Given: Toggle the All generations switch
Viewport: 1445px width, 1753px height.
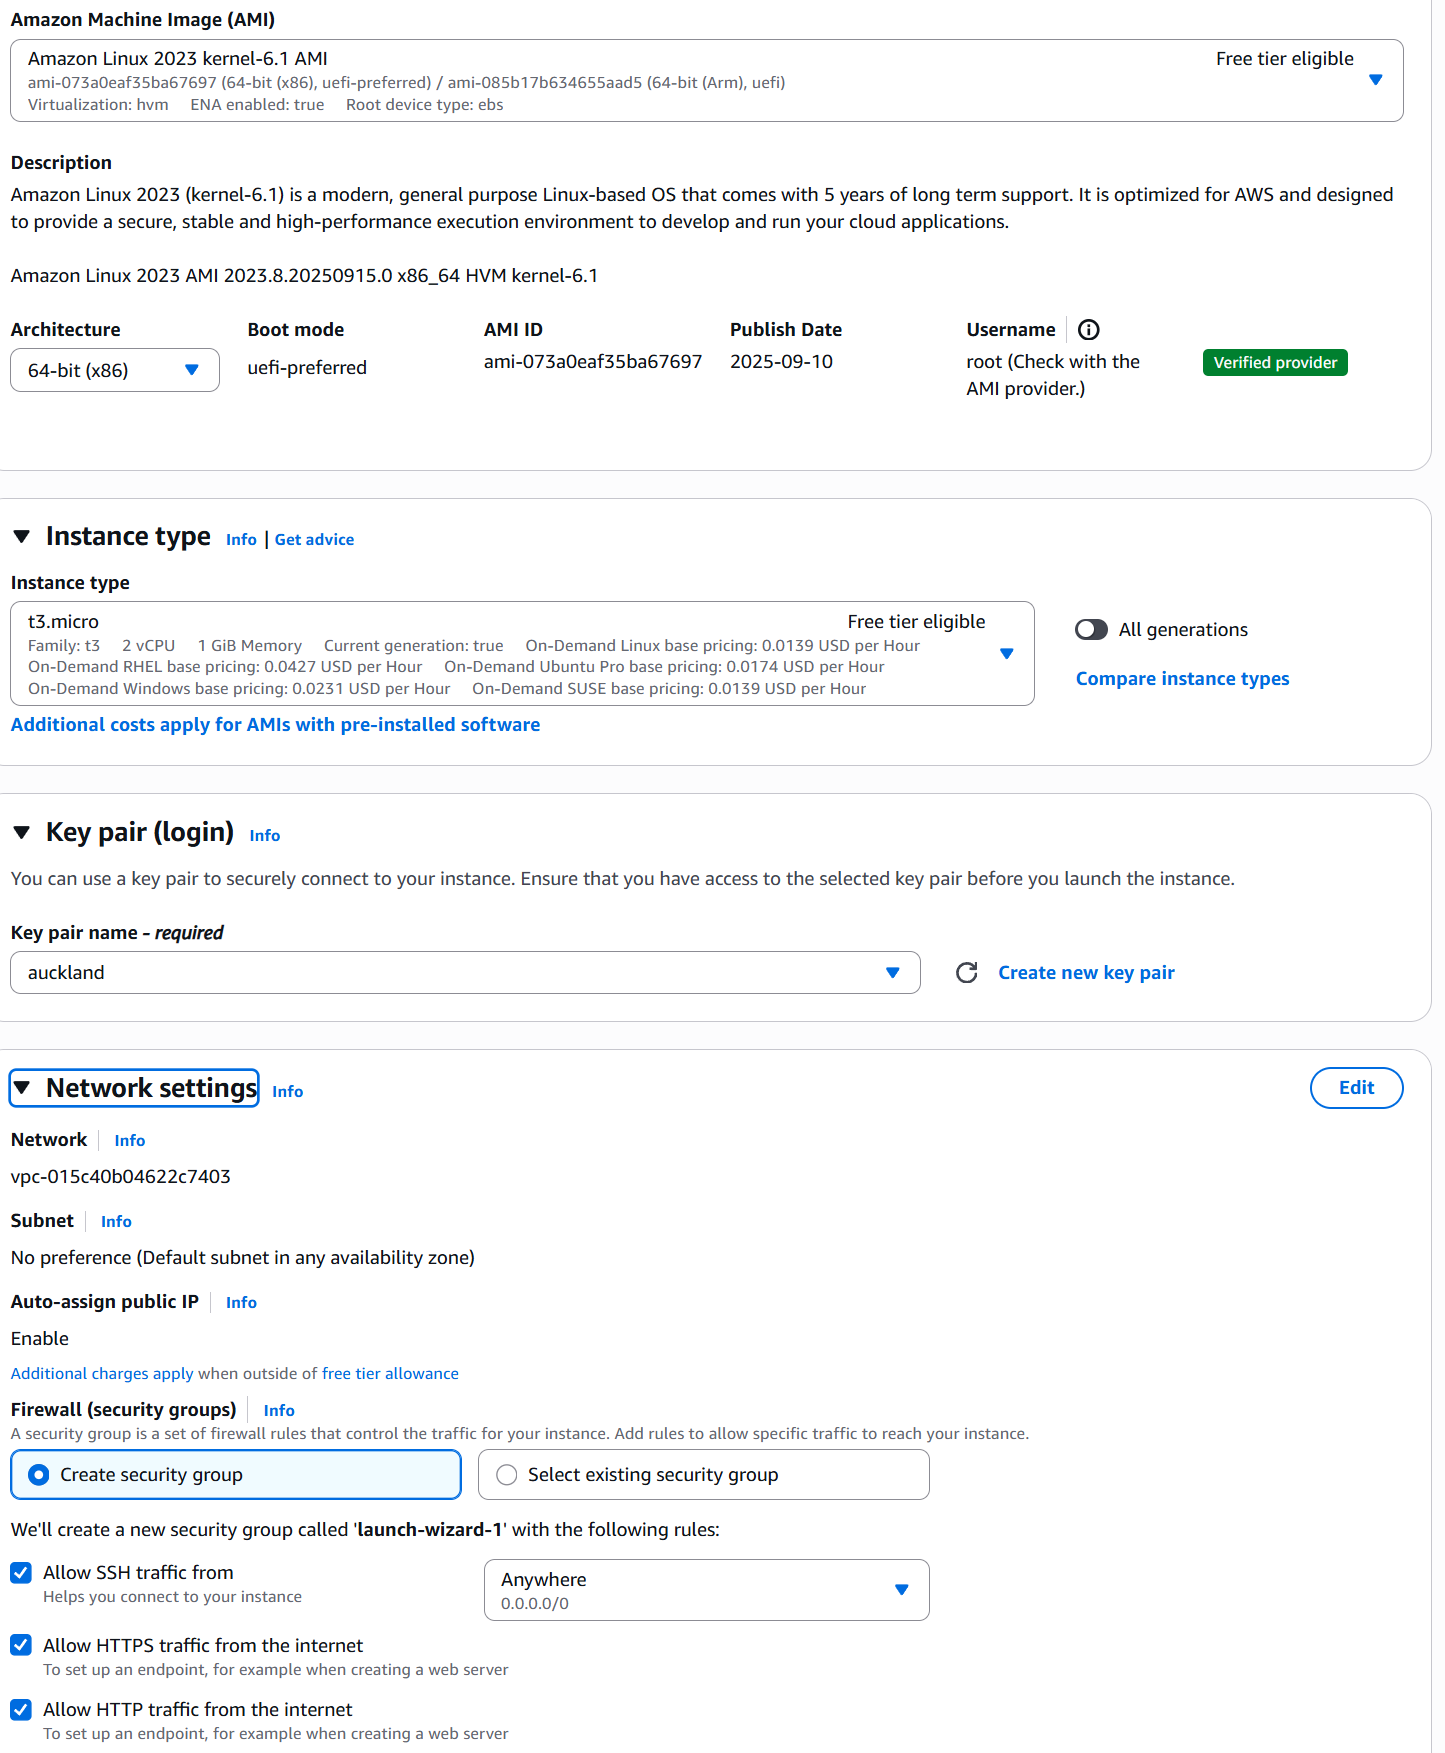Looking at the screenshot, I should point(1091,630).
